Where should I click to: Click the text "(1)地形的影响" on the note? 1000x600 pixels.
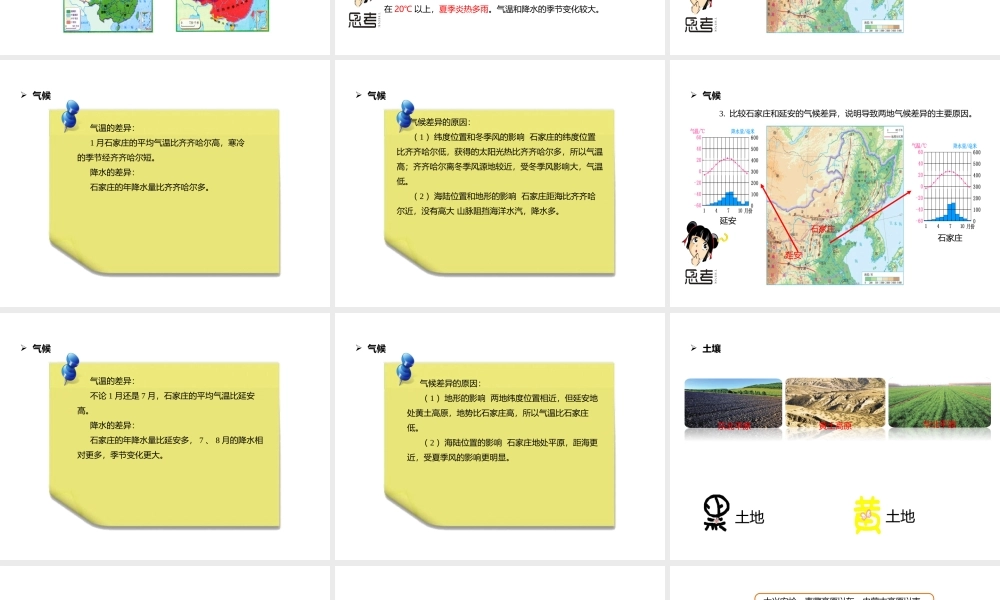pos(455,399)
